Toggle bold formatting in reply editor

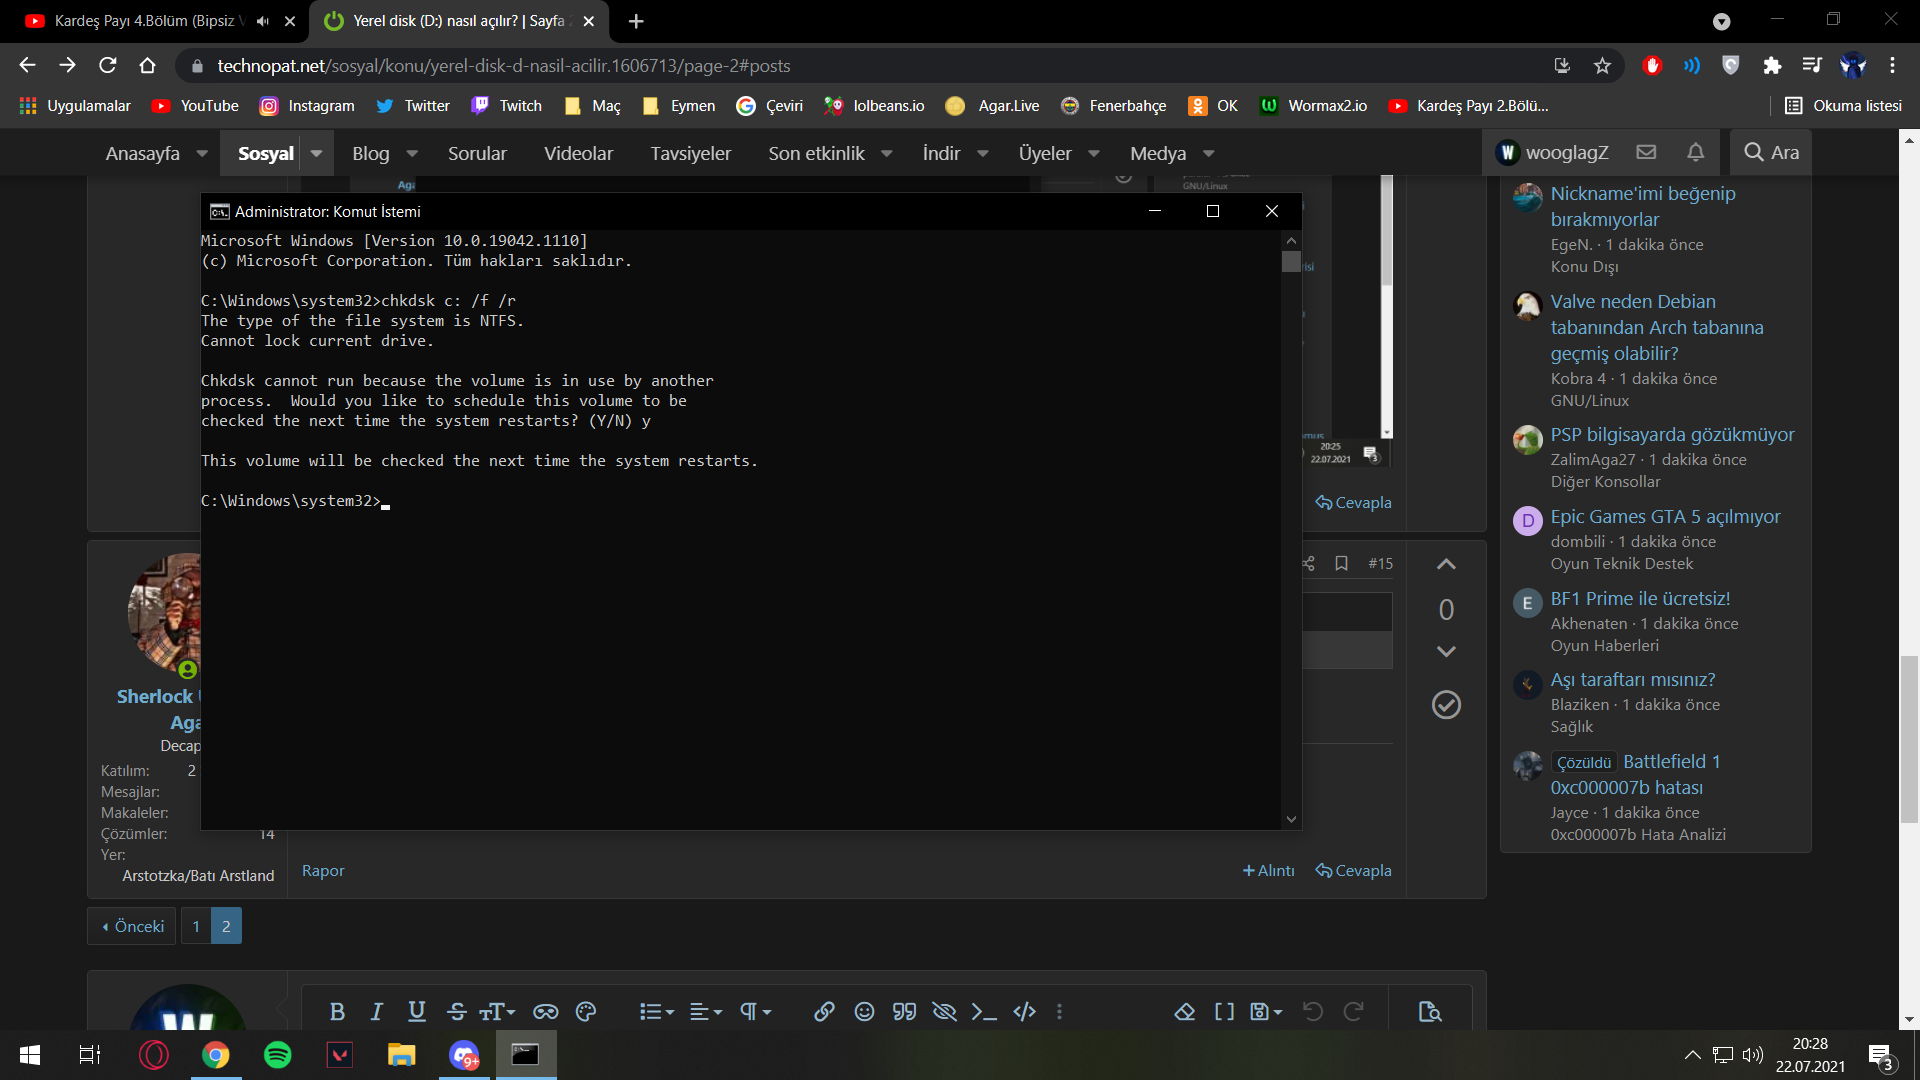click(x=337, y=1012)
